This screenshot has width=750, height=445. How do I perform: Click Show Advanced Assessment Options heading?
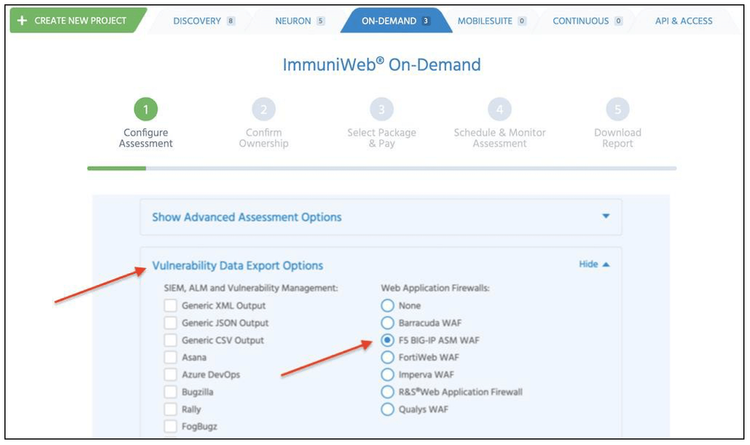point(247,217)
